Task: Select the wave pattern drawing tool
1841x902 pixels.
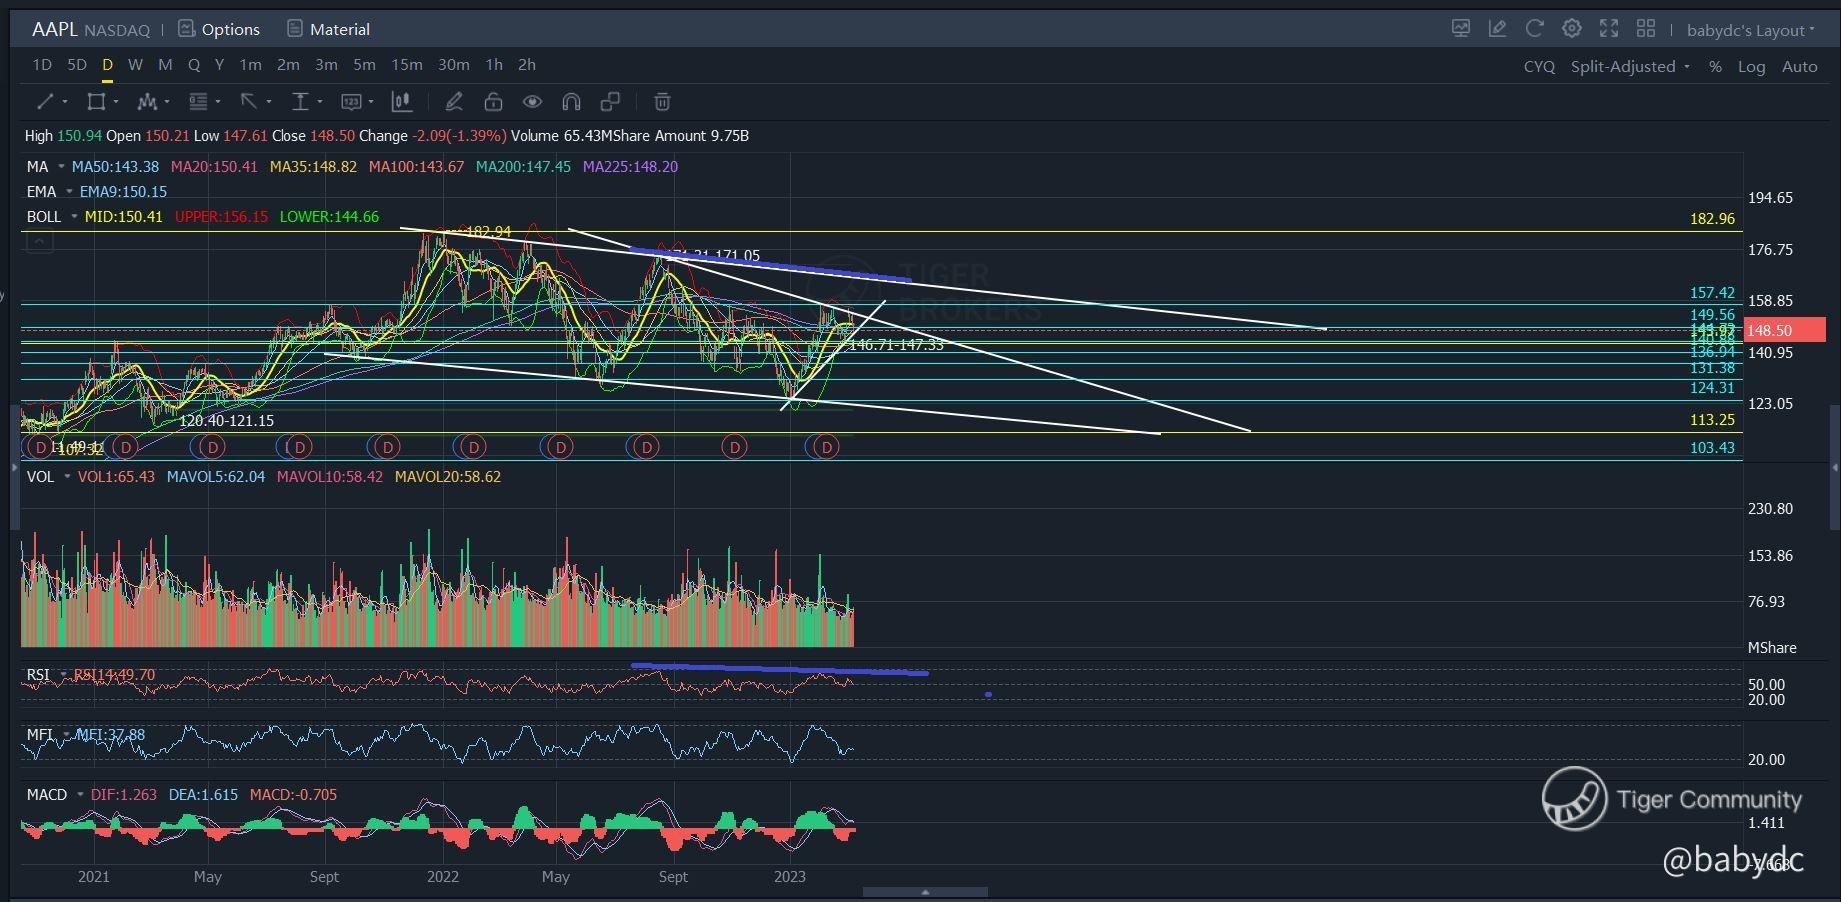Action: tap(147, 101)
